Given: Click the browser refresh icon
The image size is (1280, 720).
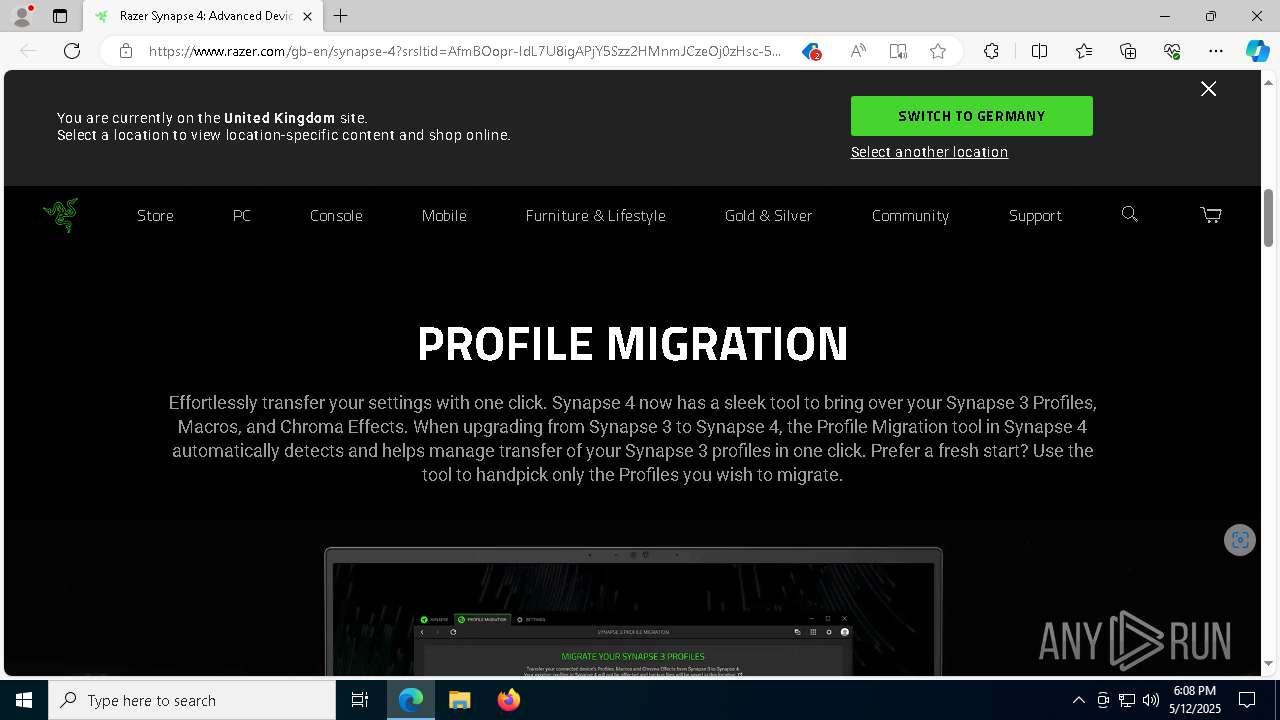Looking at the screenshot, I should point(72,51).
